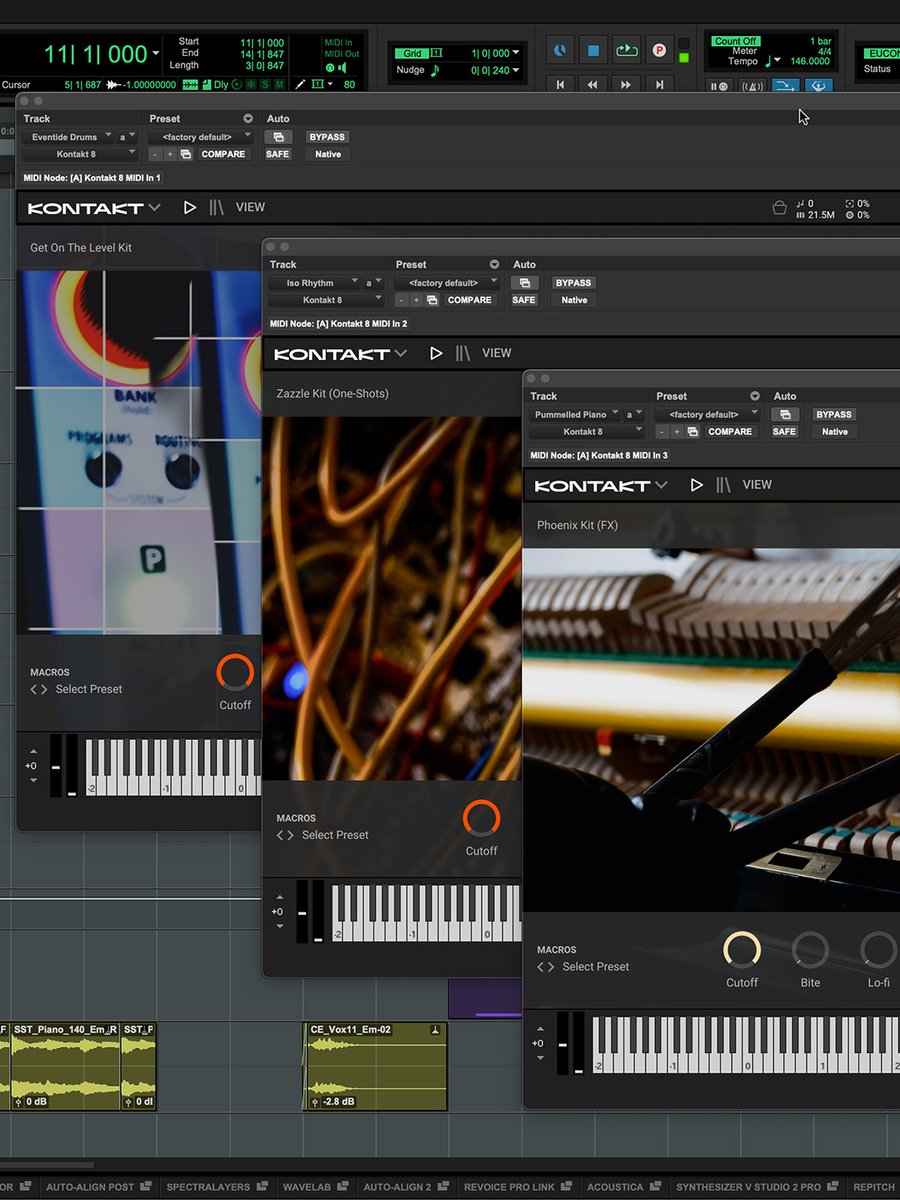Click the Record button in the transport

[659, 50]
